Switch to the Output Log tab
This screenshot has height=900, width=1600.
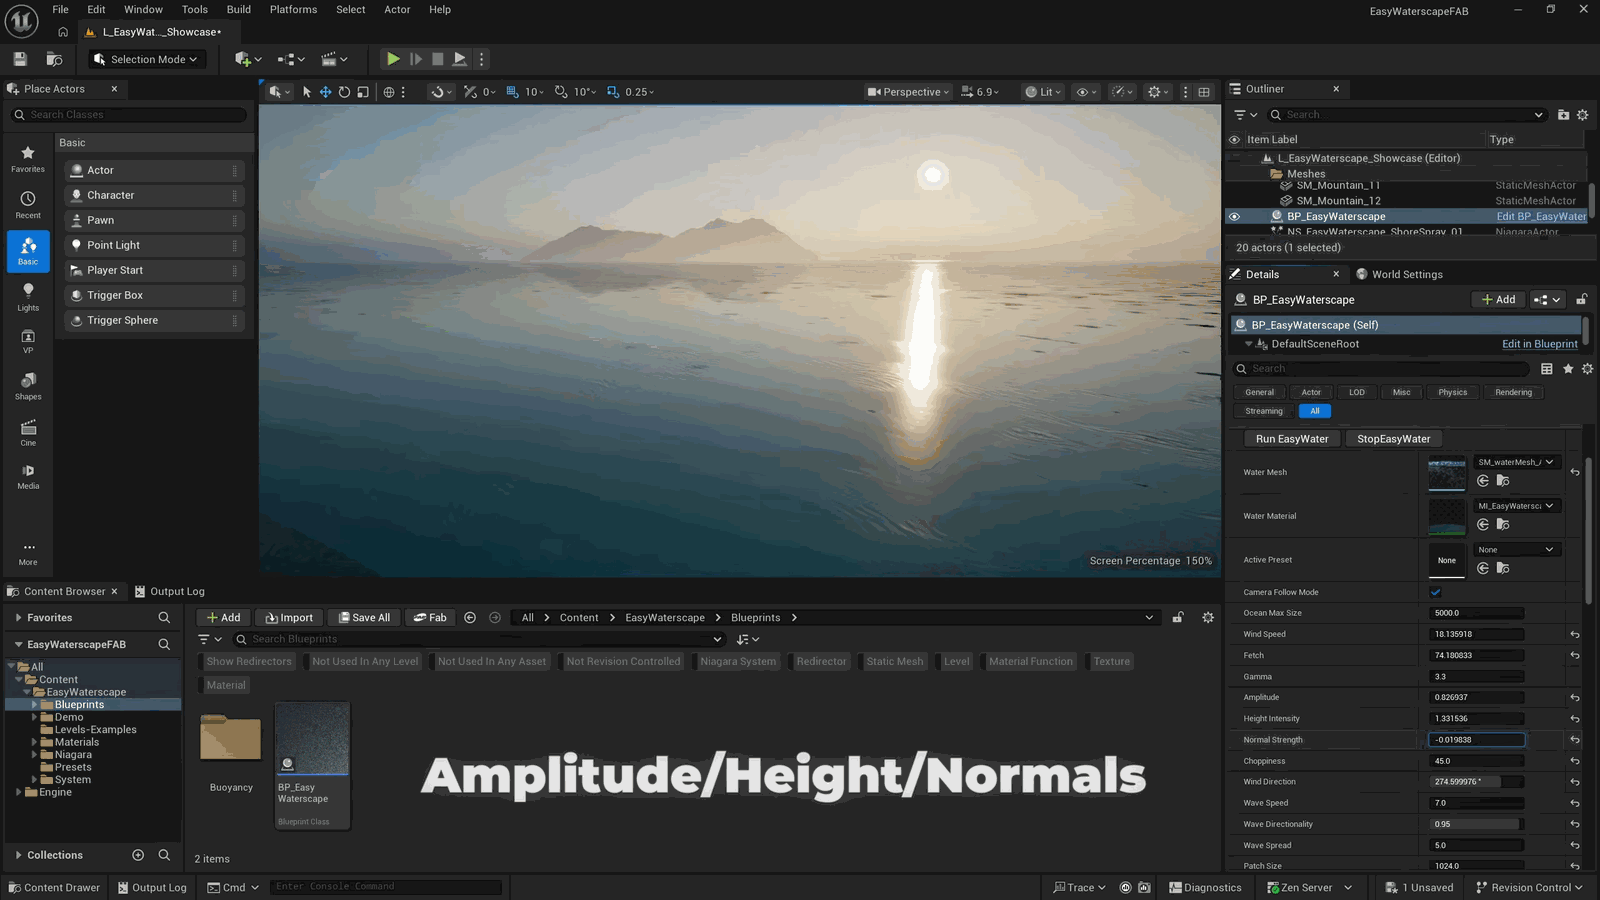(x=170, y=591)
